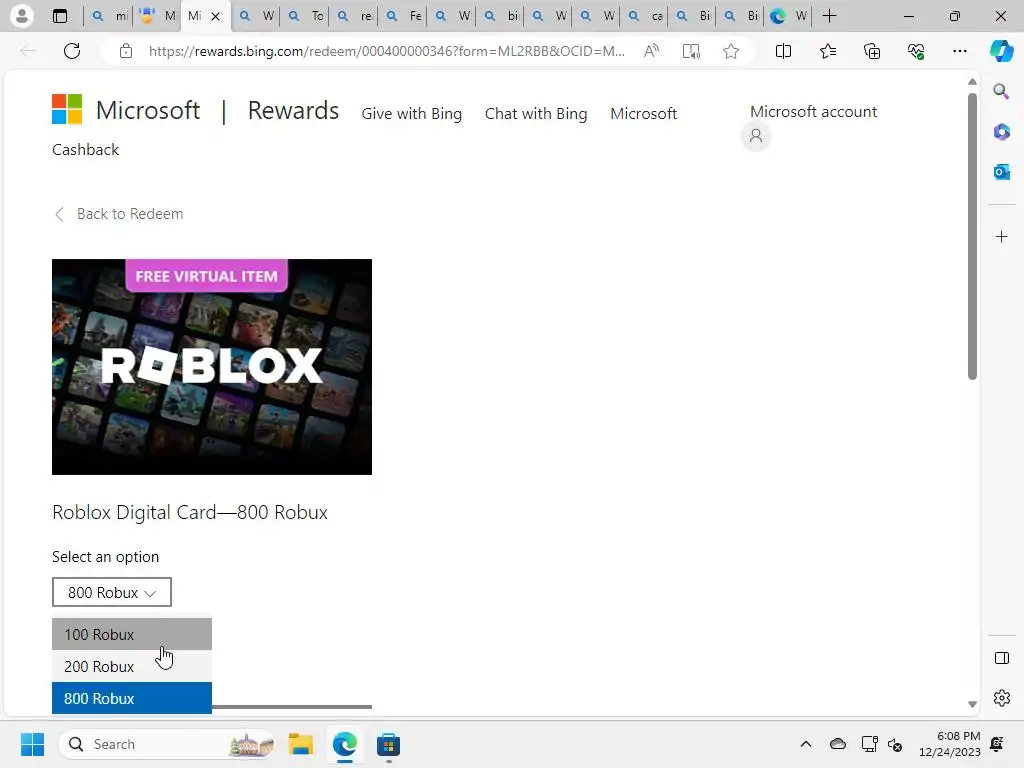Screen dimensions: 1024x768
Task: Open the Favorites list icon
Action: coord(827,51)
